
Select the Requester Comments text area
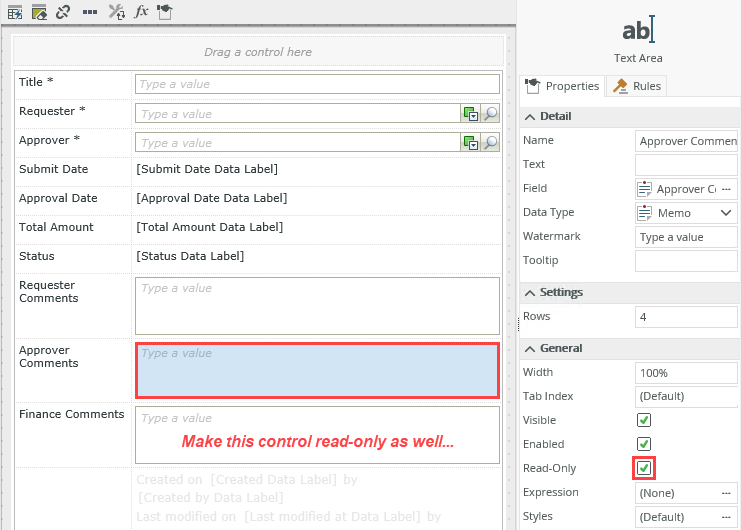[317, 306]
